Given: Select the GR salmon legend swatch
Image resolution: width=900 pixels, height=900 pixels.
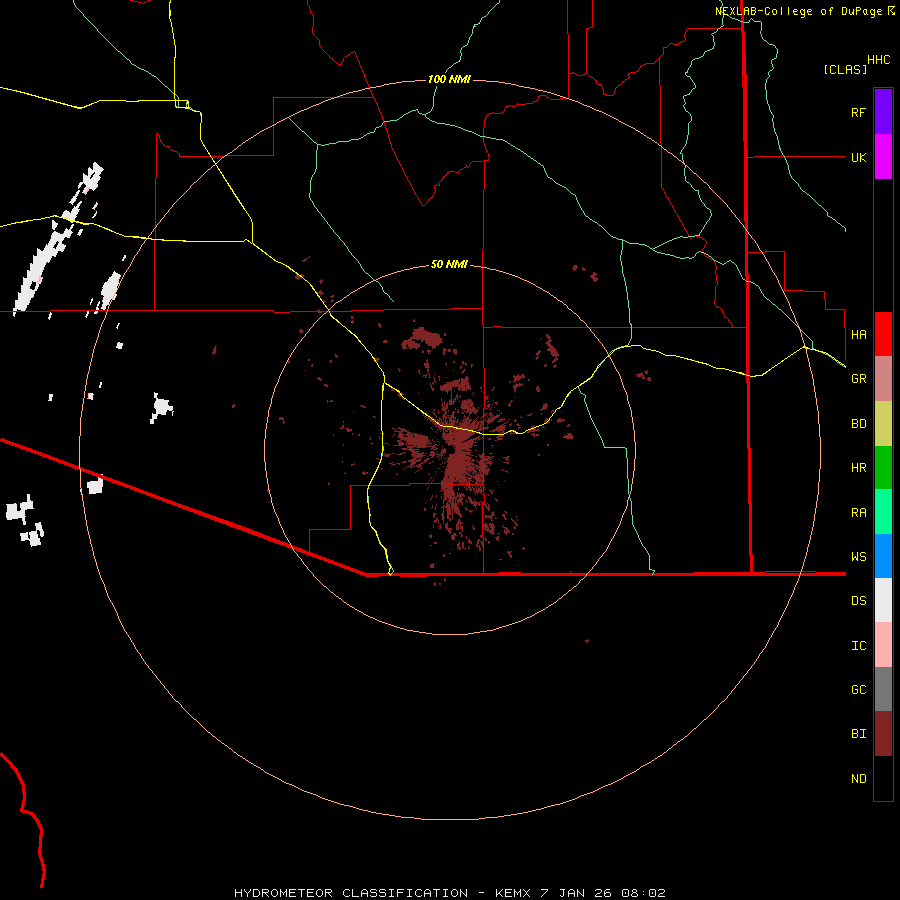Looking at the screenshot, I should (x=883, y=379).
